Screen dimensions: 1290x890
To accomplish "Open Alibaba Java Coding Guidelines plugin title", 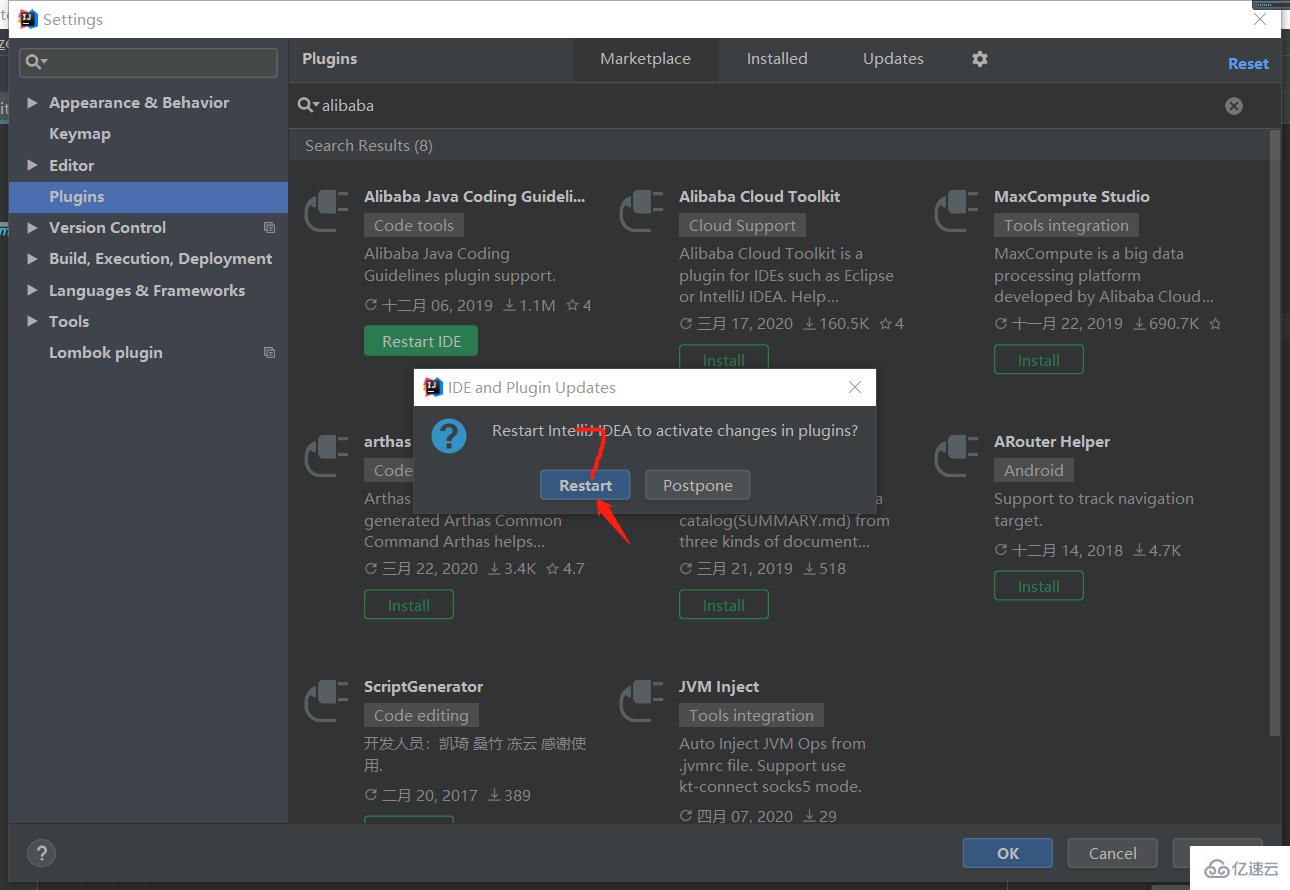I will [475, 197].
